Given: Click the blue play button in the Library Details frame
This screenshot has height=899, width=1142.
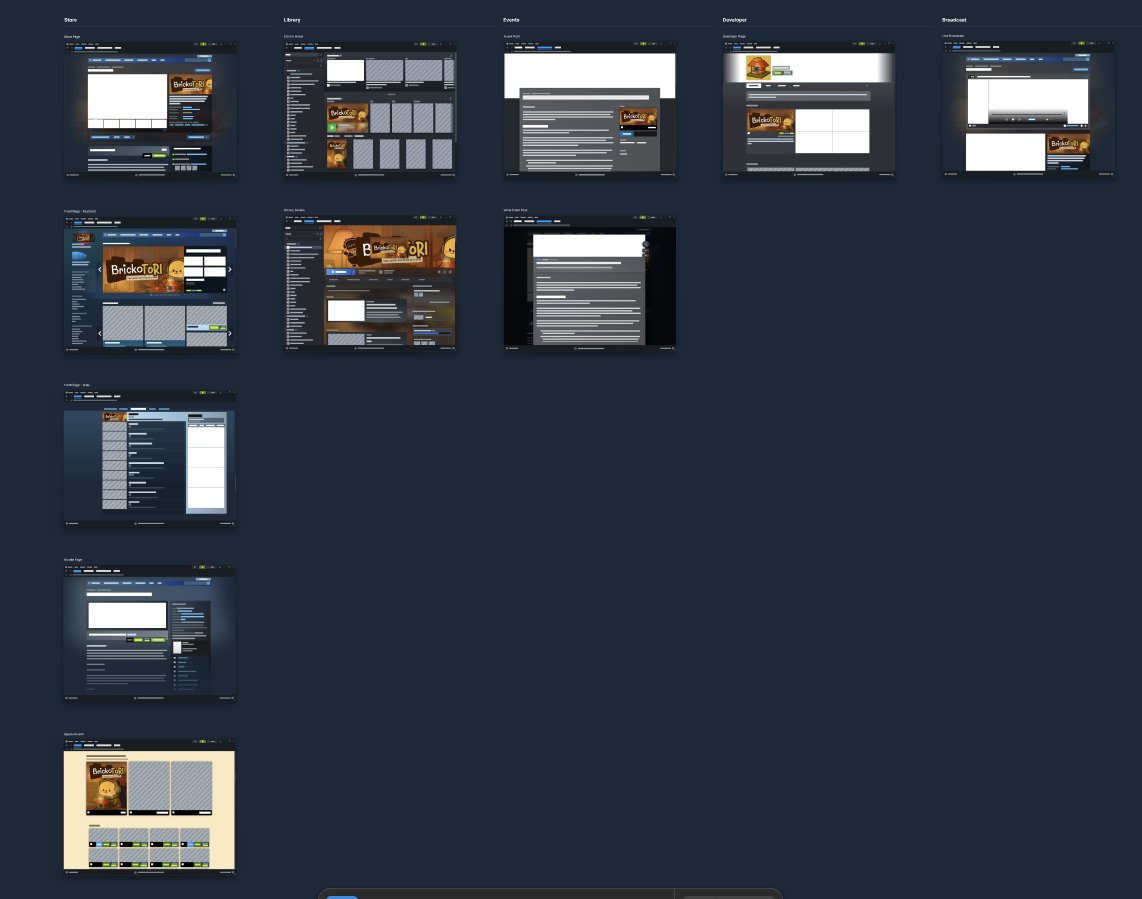Looking at the screenshot, I should (x=339, y=272).
